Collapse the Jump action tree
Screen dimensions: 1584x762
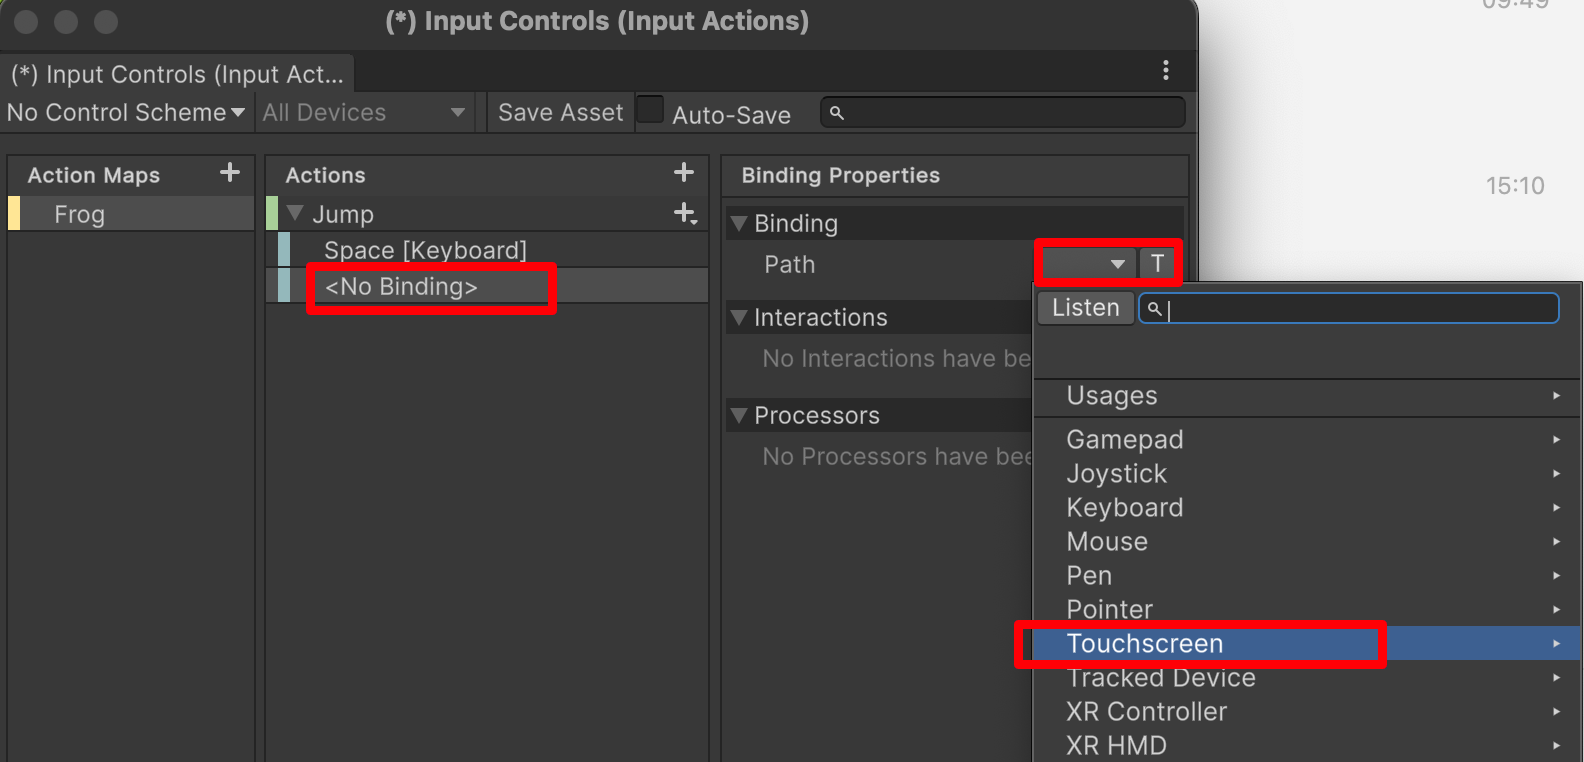295,213
